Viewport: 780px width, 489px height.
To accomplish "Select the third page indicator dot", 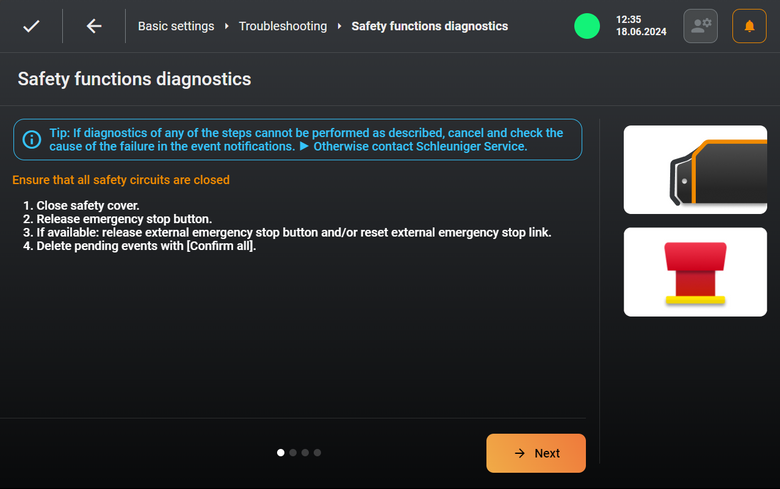I will [305, 453].
